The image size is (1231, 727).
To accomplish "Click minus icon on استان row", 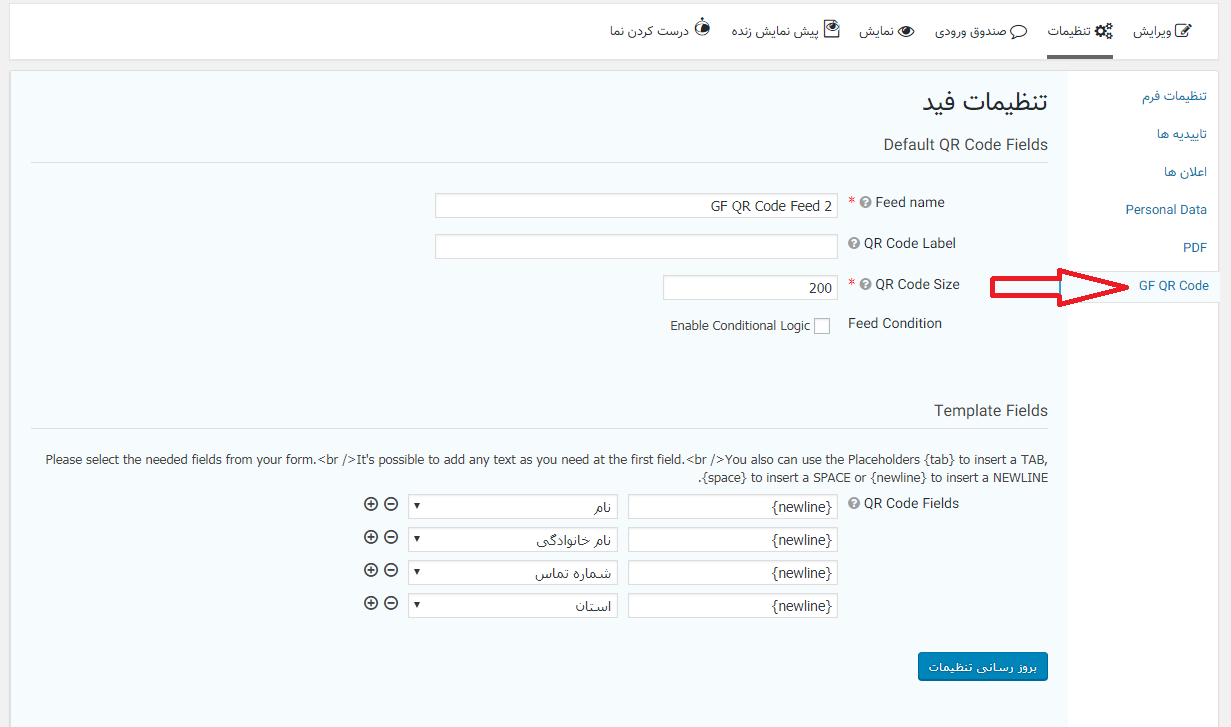I will pyautogui.click(x=391, y=603).
